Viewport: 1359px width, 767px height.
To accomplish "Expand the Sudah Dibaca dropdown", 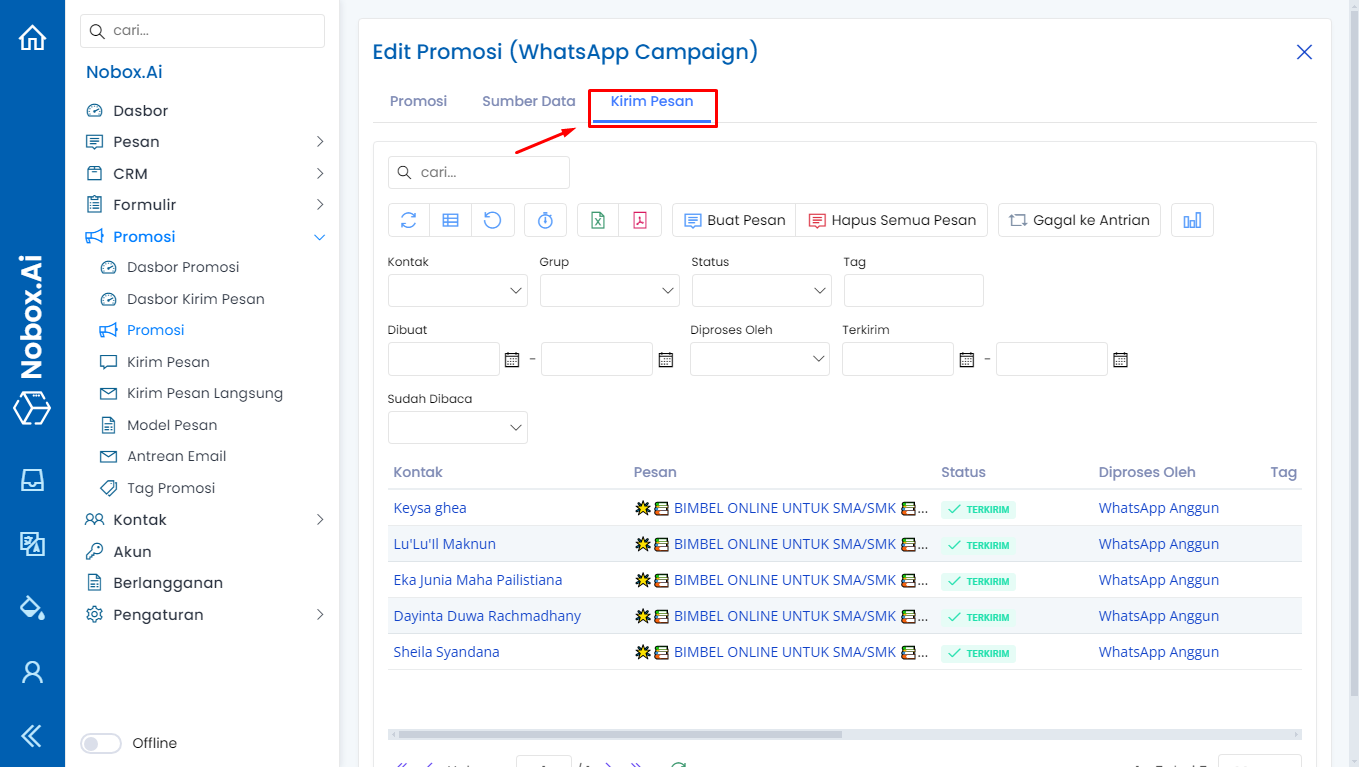I will [x=457, y=428].
